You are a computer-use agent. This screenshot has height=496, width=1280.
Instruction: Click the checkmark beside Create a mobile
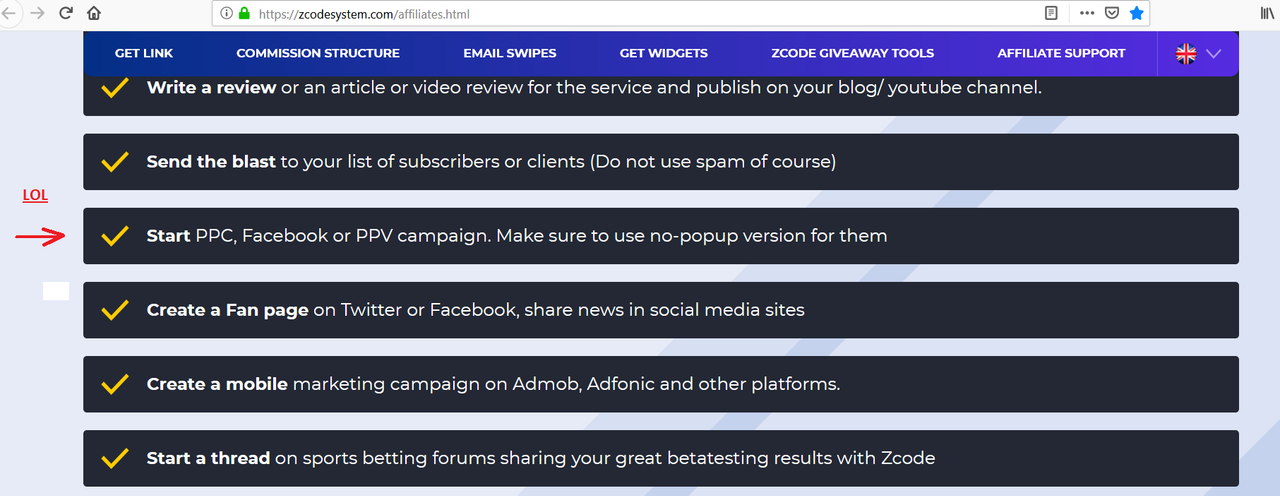coord(116,384)
